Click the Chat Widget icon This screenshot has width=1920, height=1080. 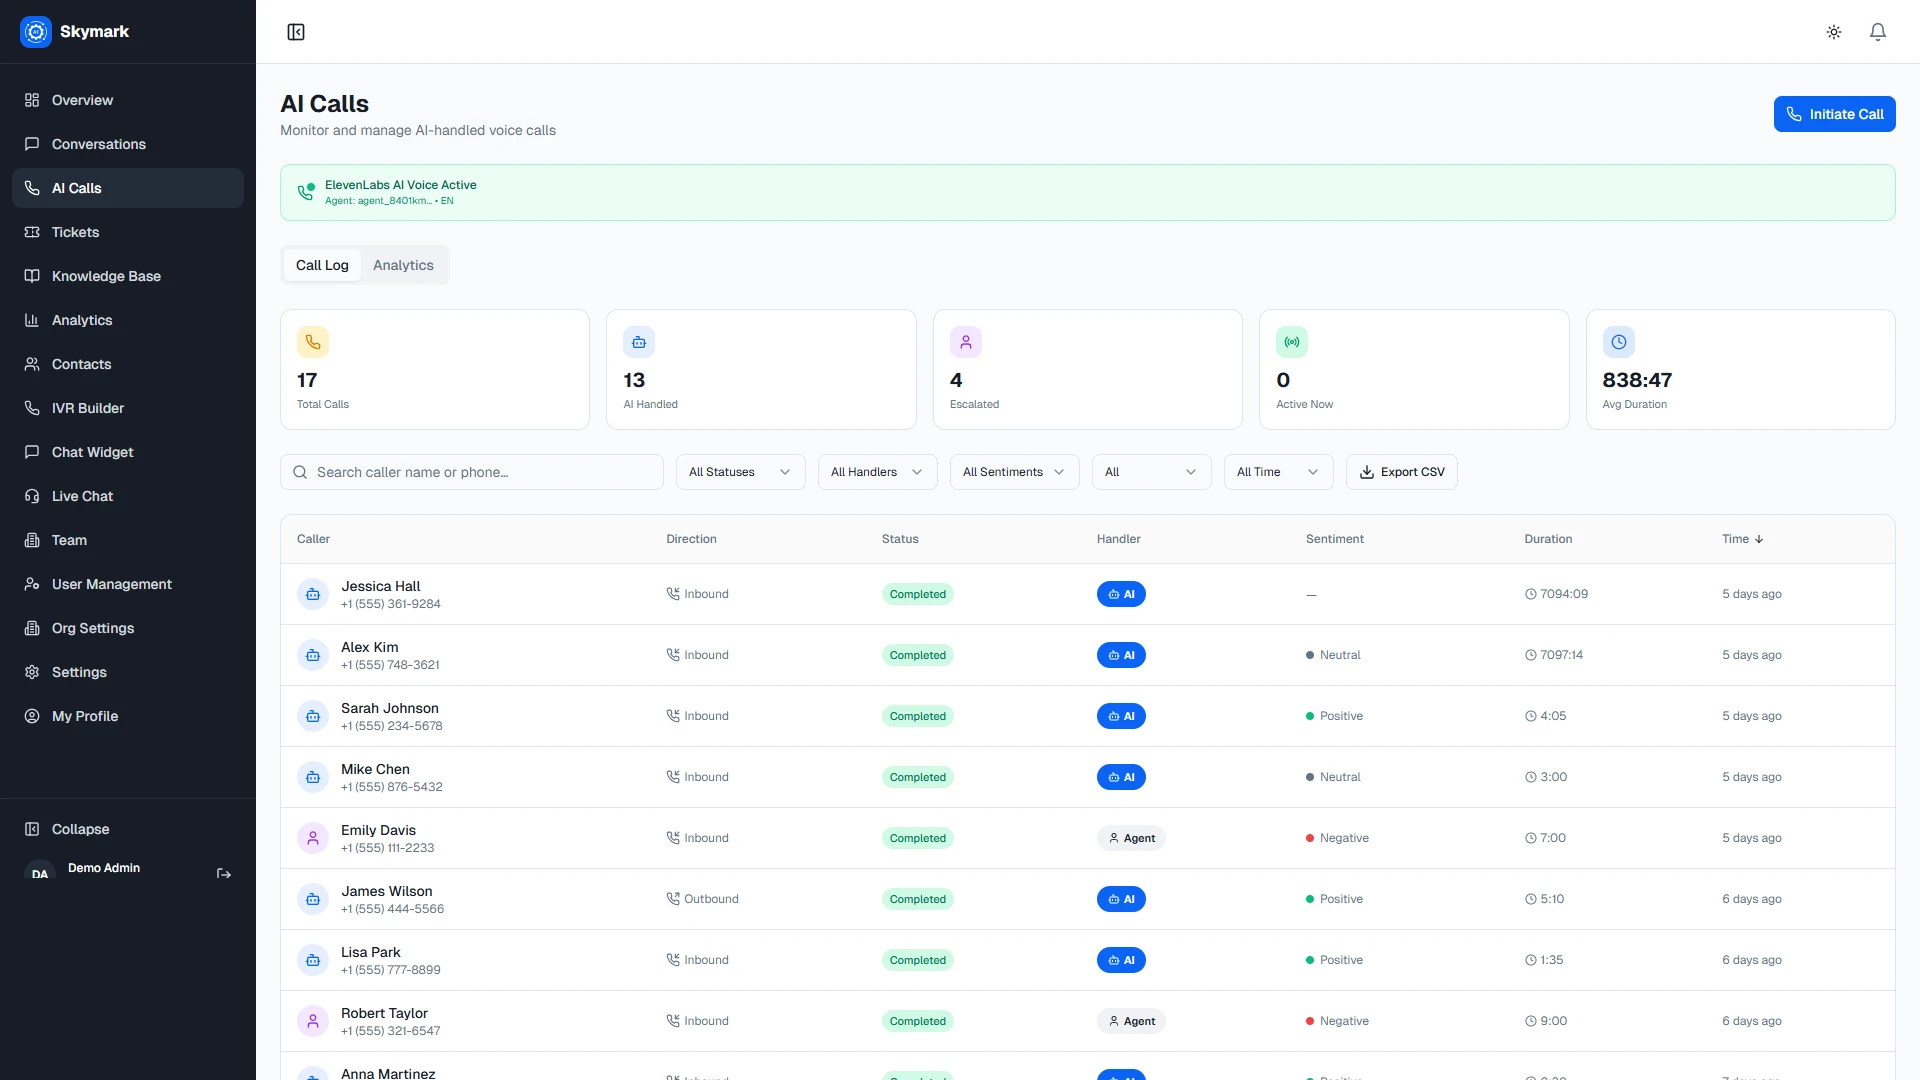click(32, 452)
